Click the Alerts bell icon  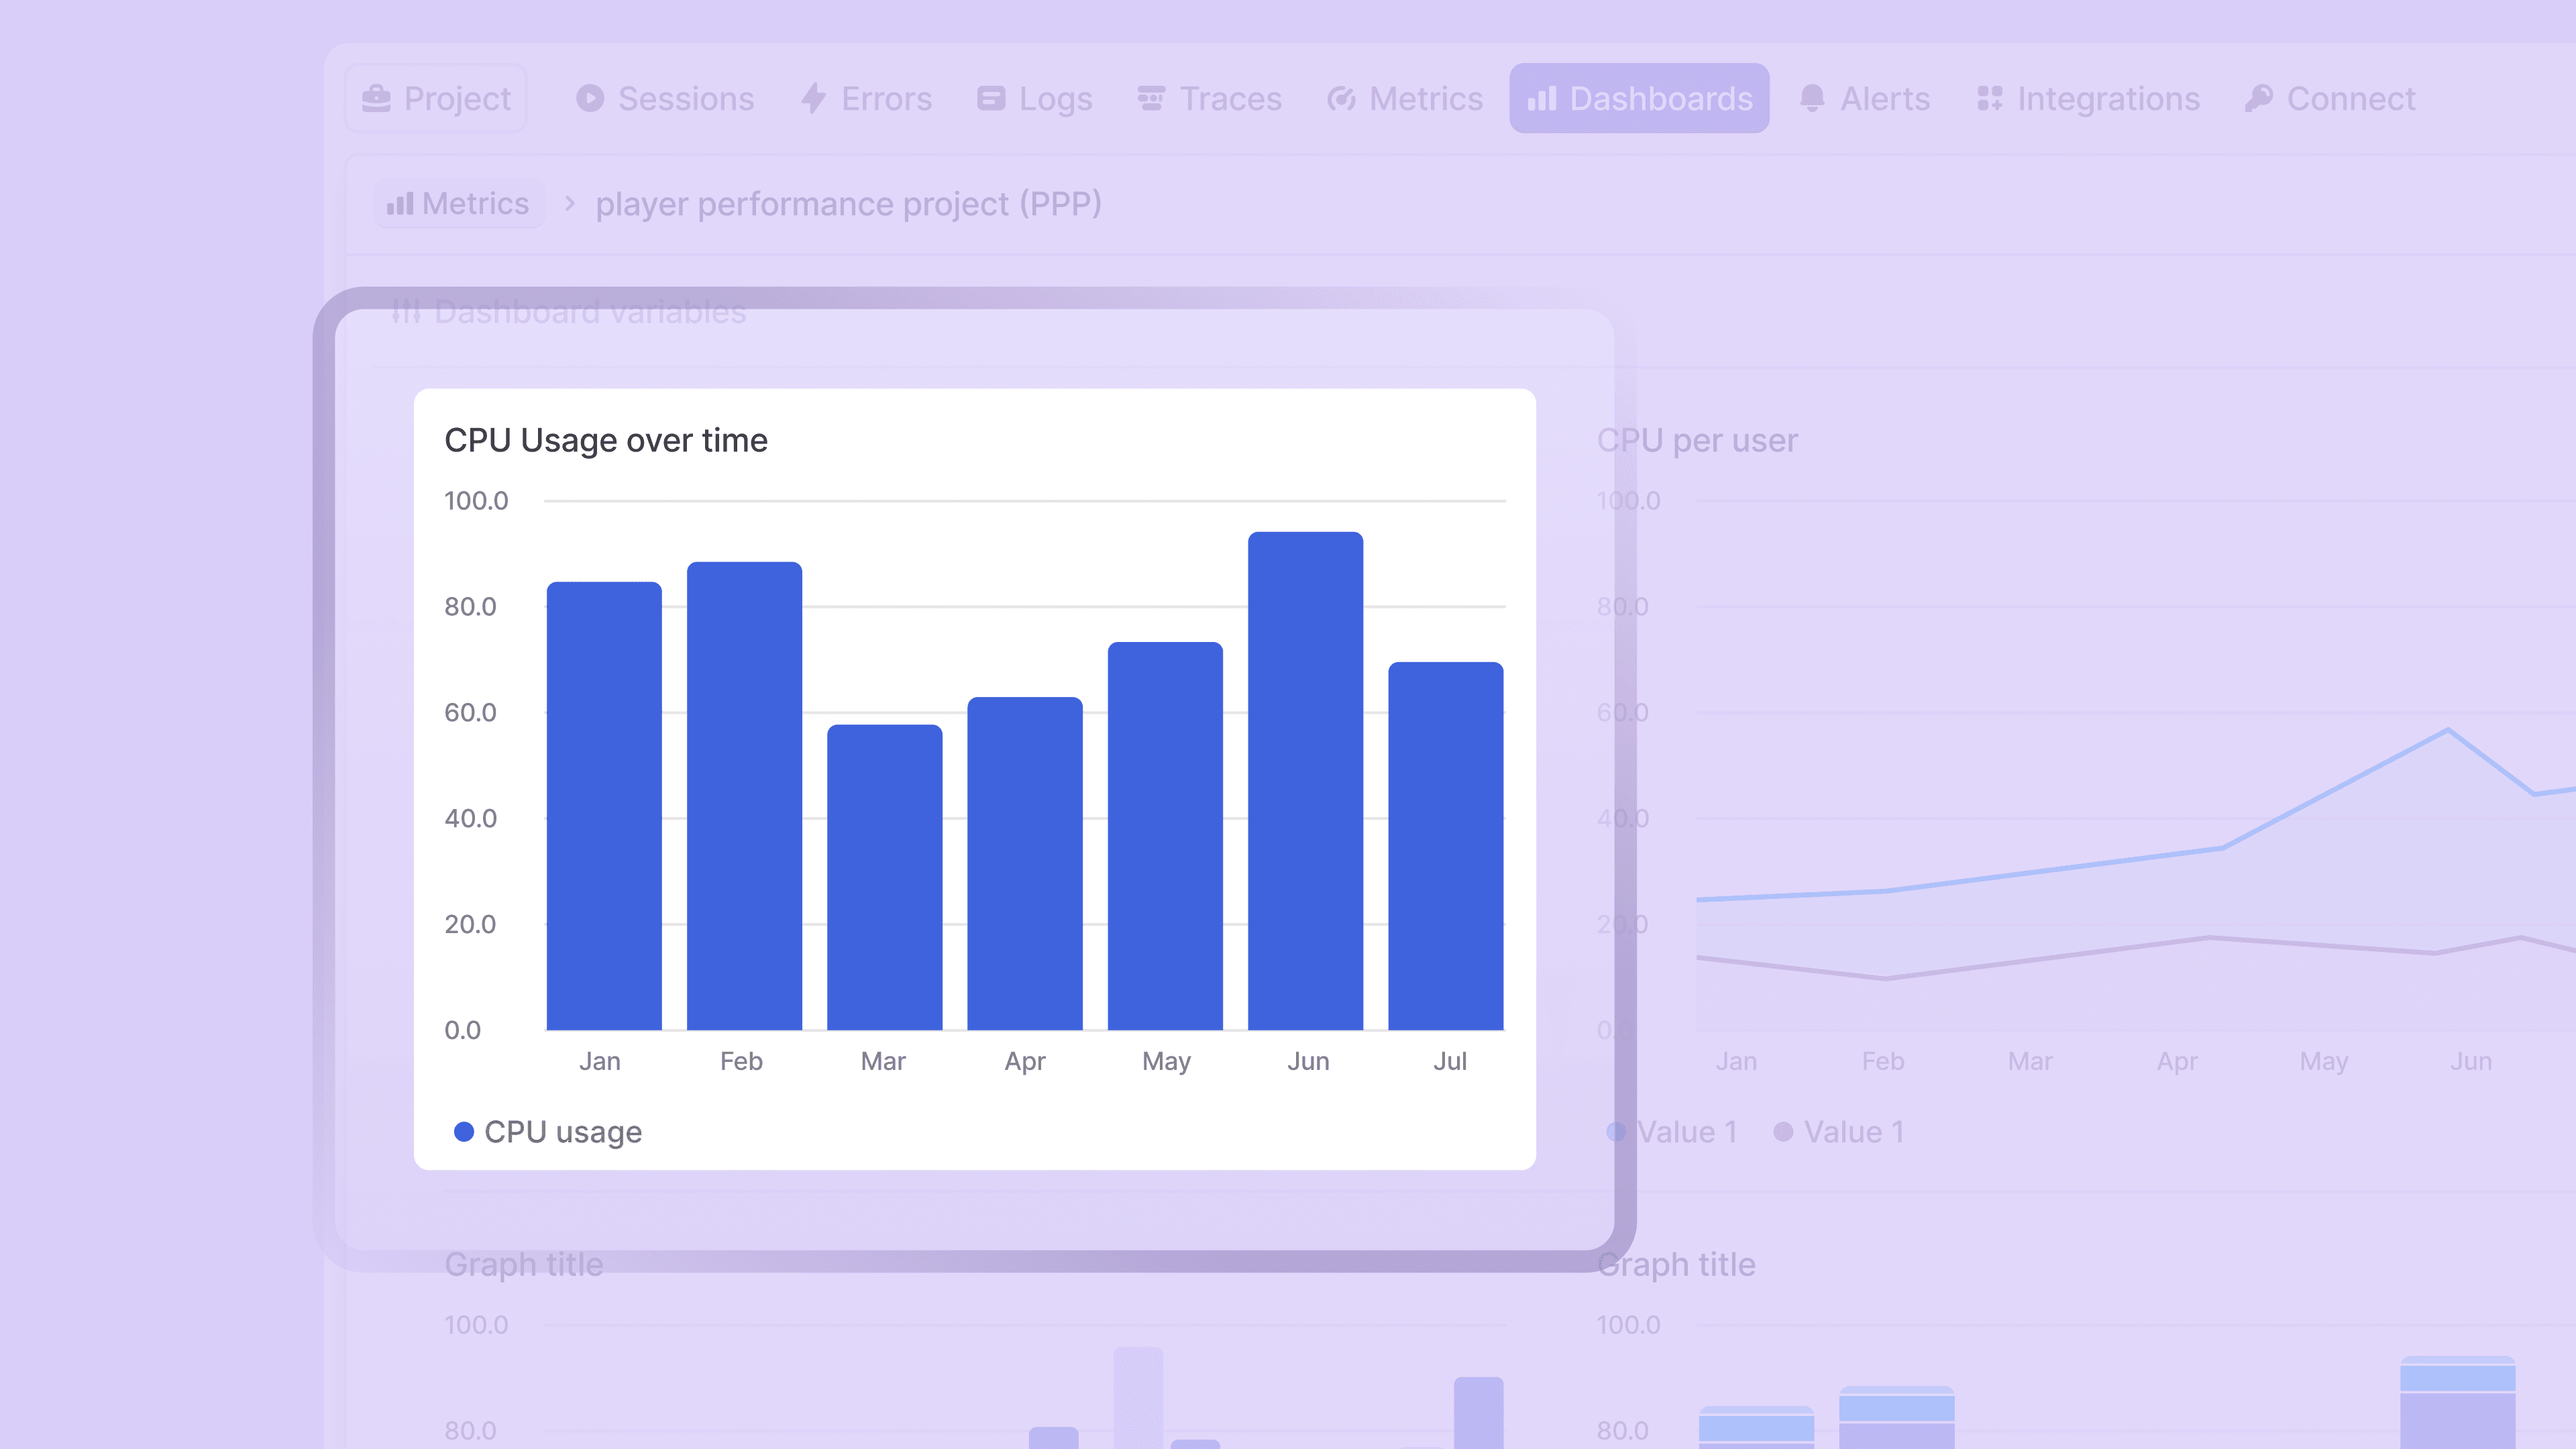[1812, 98]
